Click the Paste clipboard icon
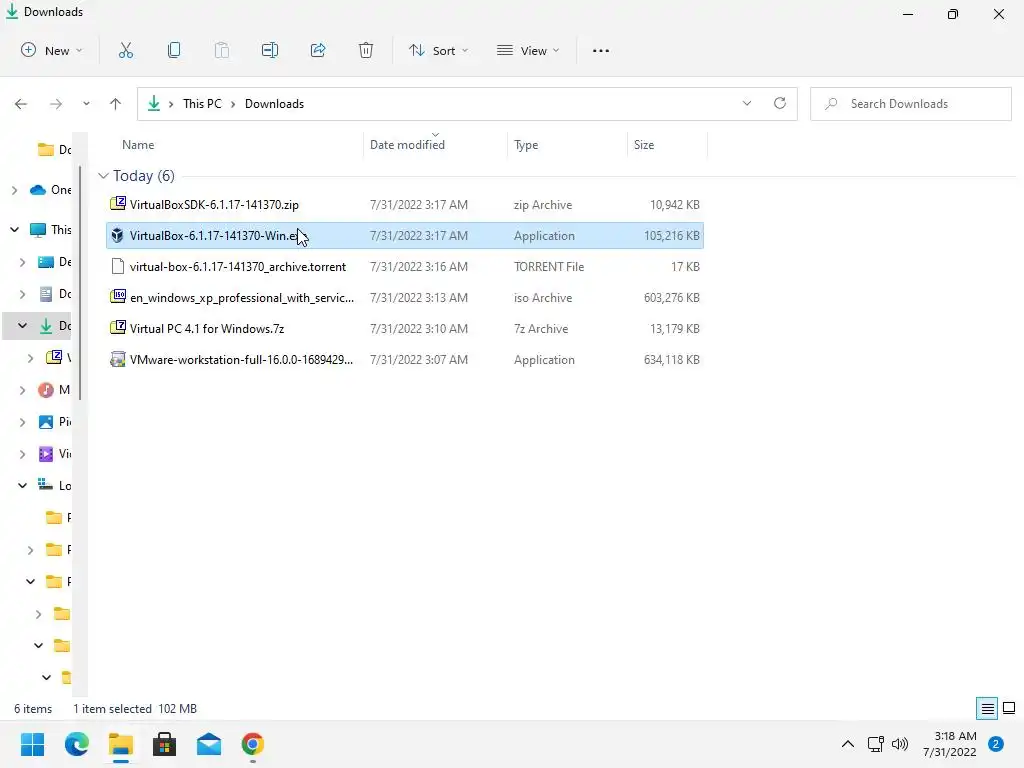The width and height of the screenshot is (1024, 768). click(x=222, y=50)
